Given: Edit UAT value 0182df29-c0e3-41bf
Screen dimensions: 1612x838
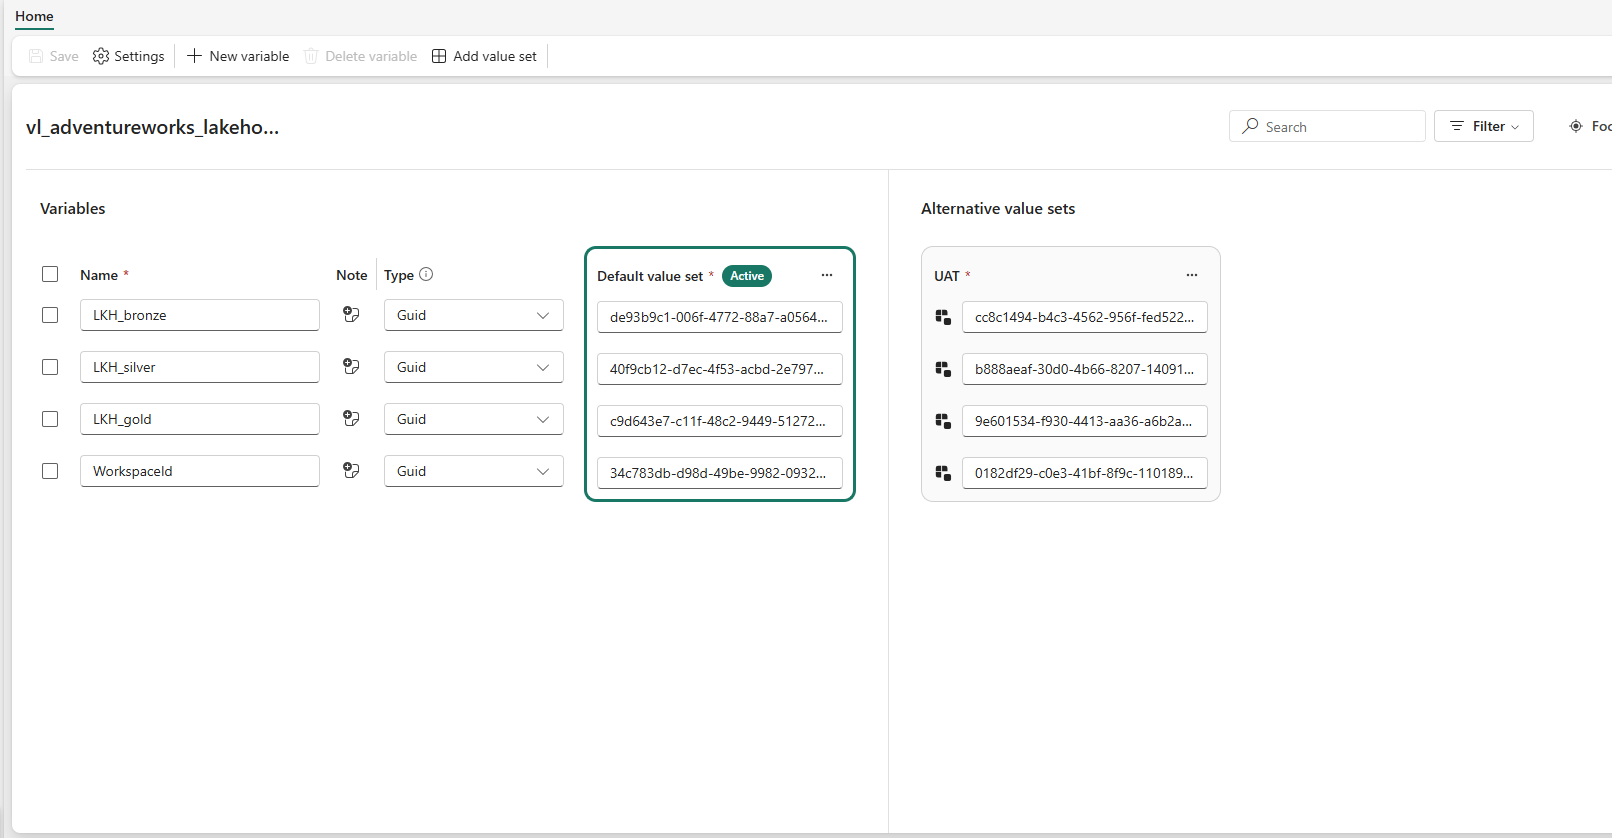Looking at the screenshot, I should tap(1085, 473).
